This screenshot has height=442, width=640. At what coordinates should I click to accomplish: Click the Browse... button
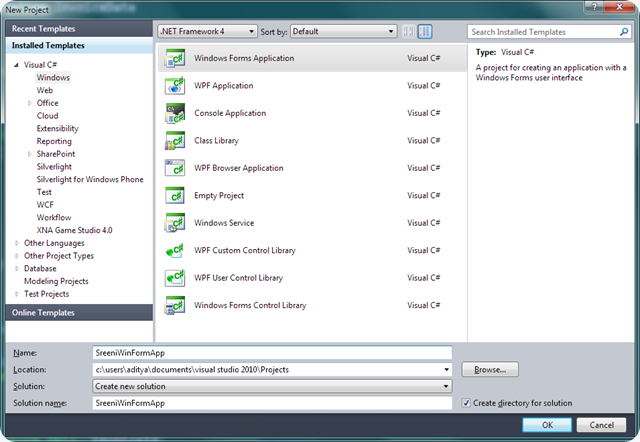(x=490, y=369)
